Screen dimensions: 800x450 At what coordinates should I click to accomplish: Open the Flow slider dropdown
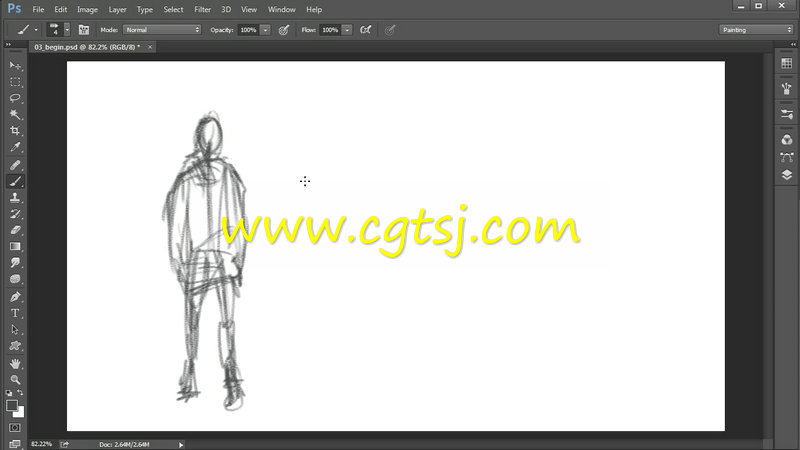pyautogui.click(x=347, y=30)
